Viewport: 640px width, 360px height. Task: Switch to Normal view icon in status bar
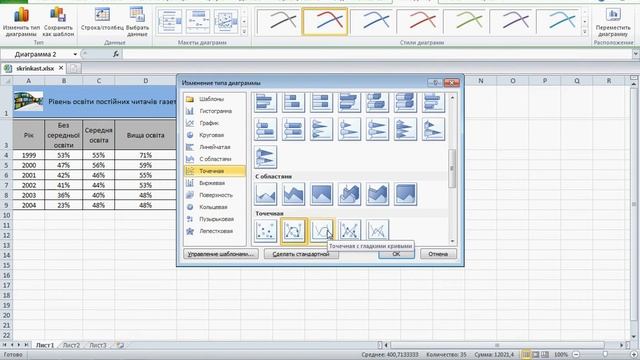[527, 355]
